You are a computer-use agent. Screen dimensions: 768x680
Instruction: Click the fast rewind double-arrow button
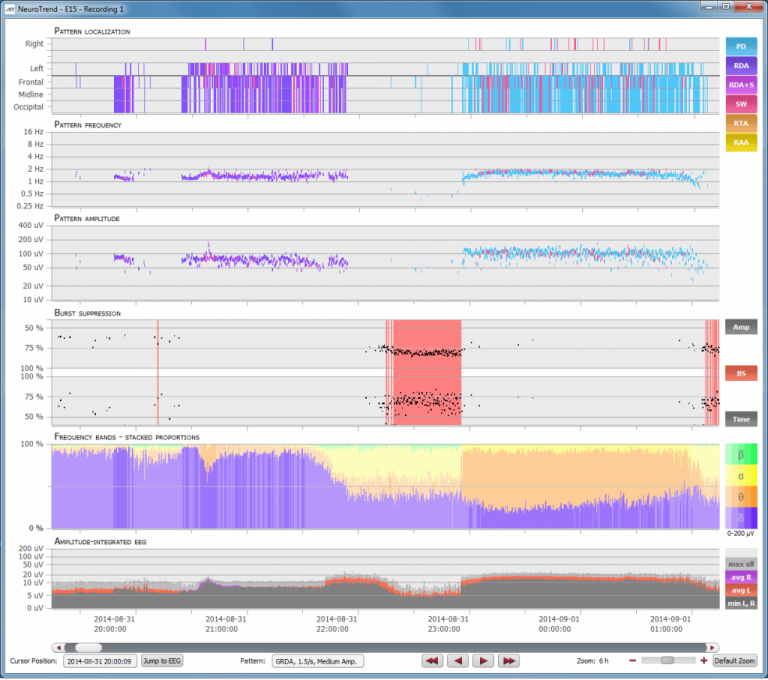[432, 661]
